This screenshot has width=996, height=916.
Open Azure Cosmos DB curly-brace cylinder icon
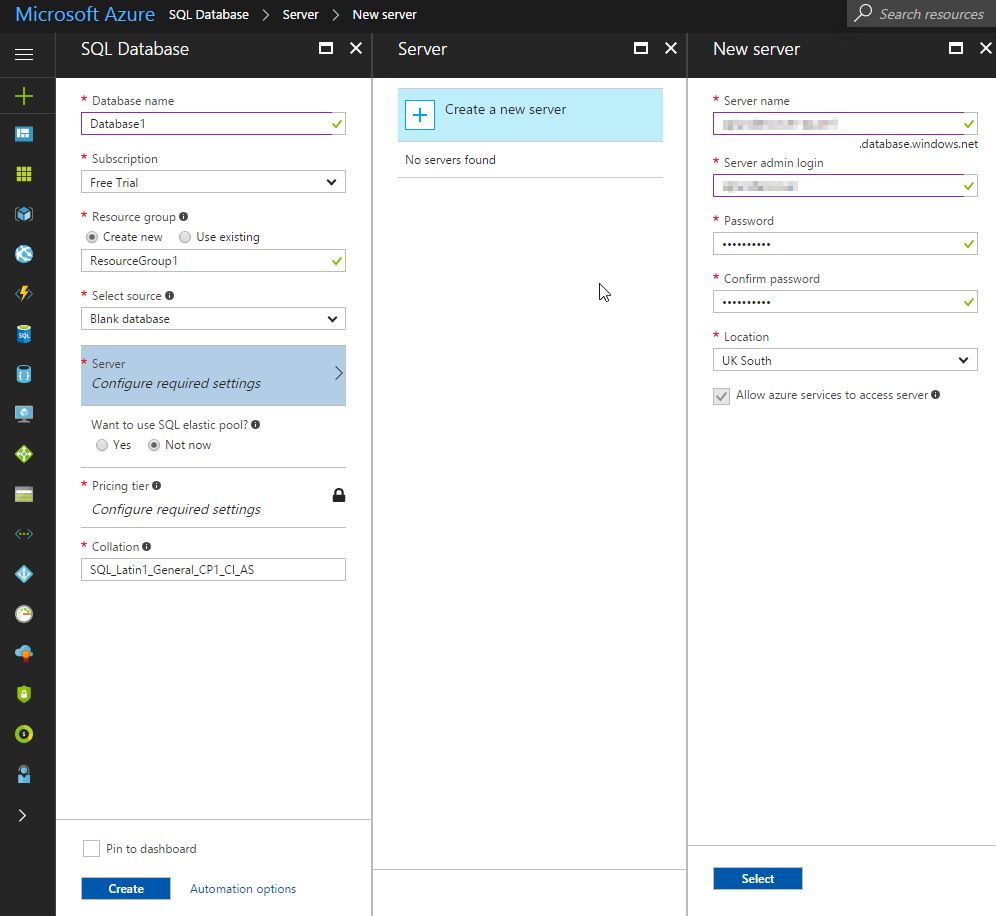tap(24, 374)
